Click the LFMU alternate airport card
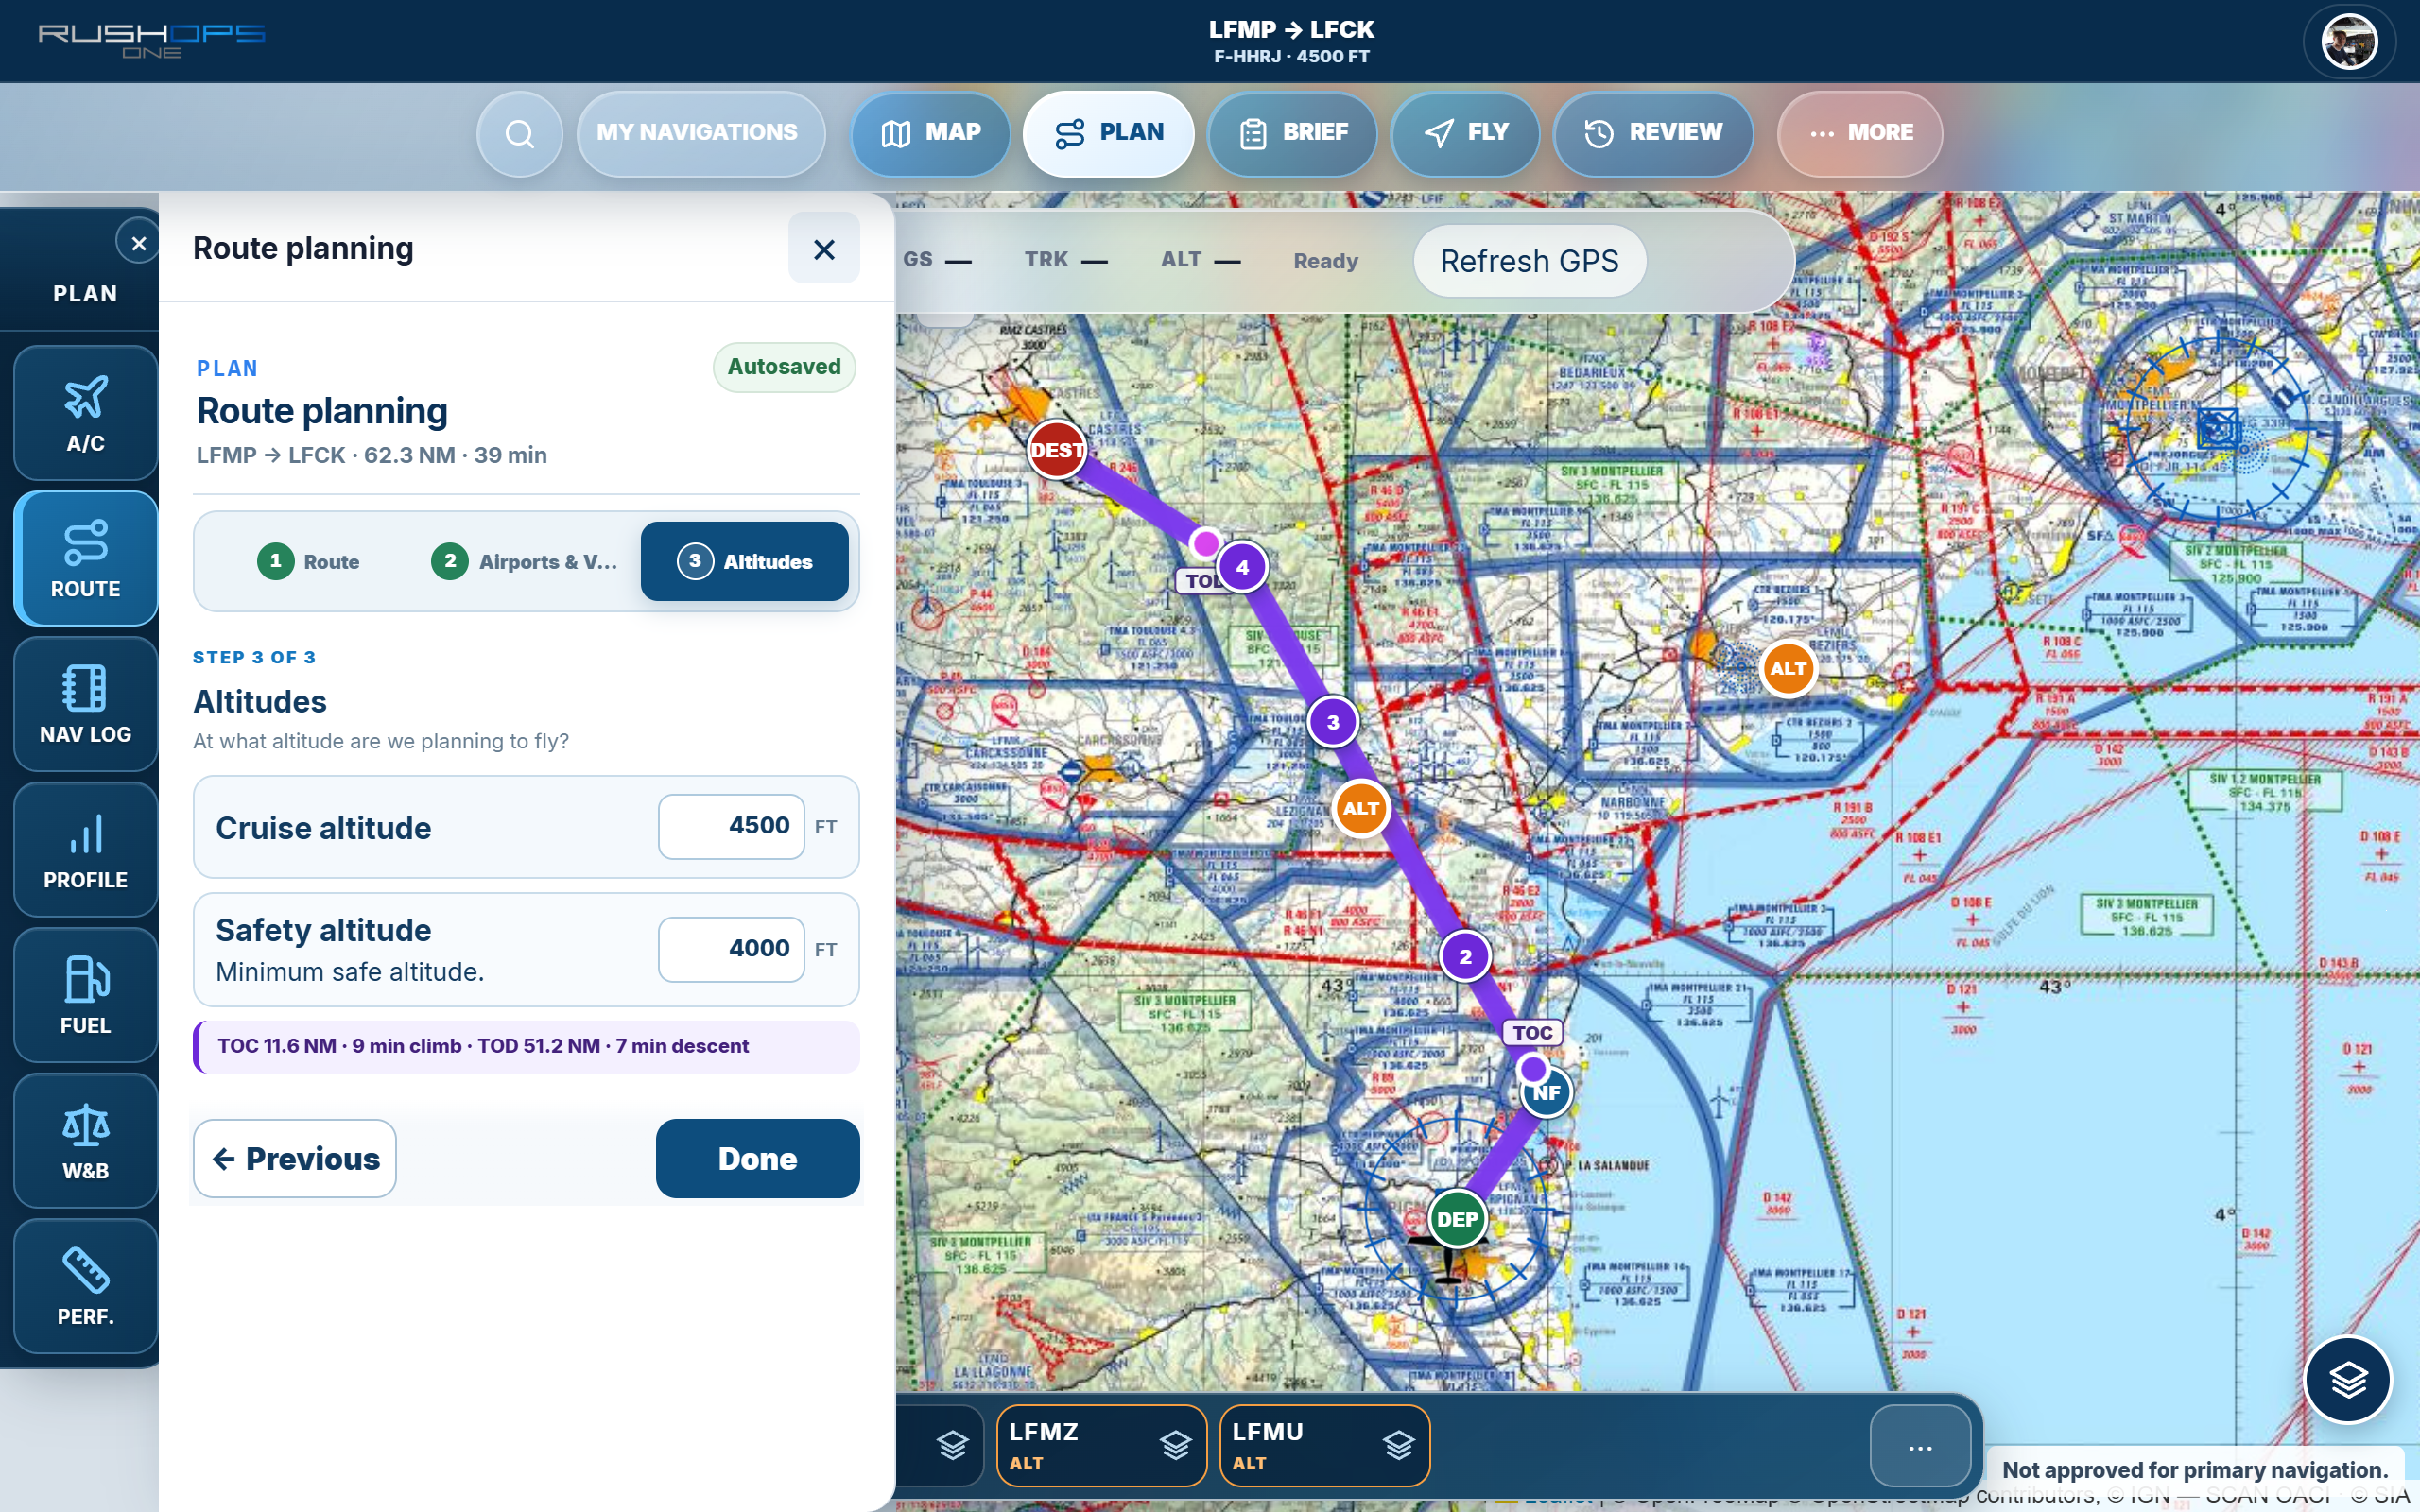Image resolution: width=2420 pixels, height=1512 pixels. point(1324,1445)
